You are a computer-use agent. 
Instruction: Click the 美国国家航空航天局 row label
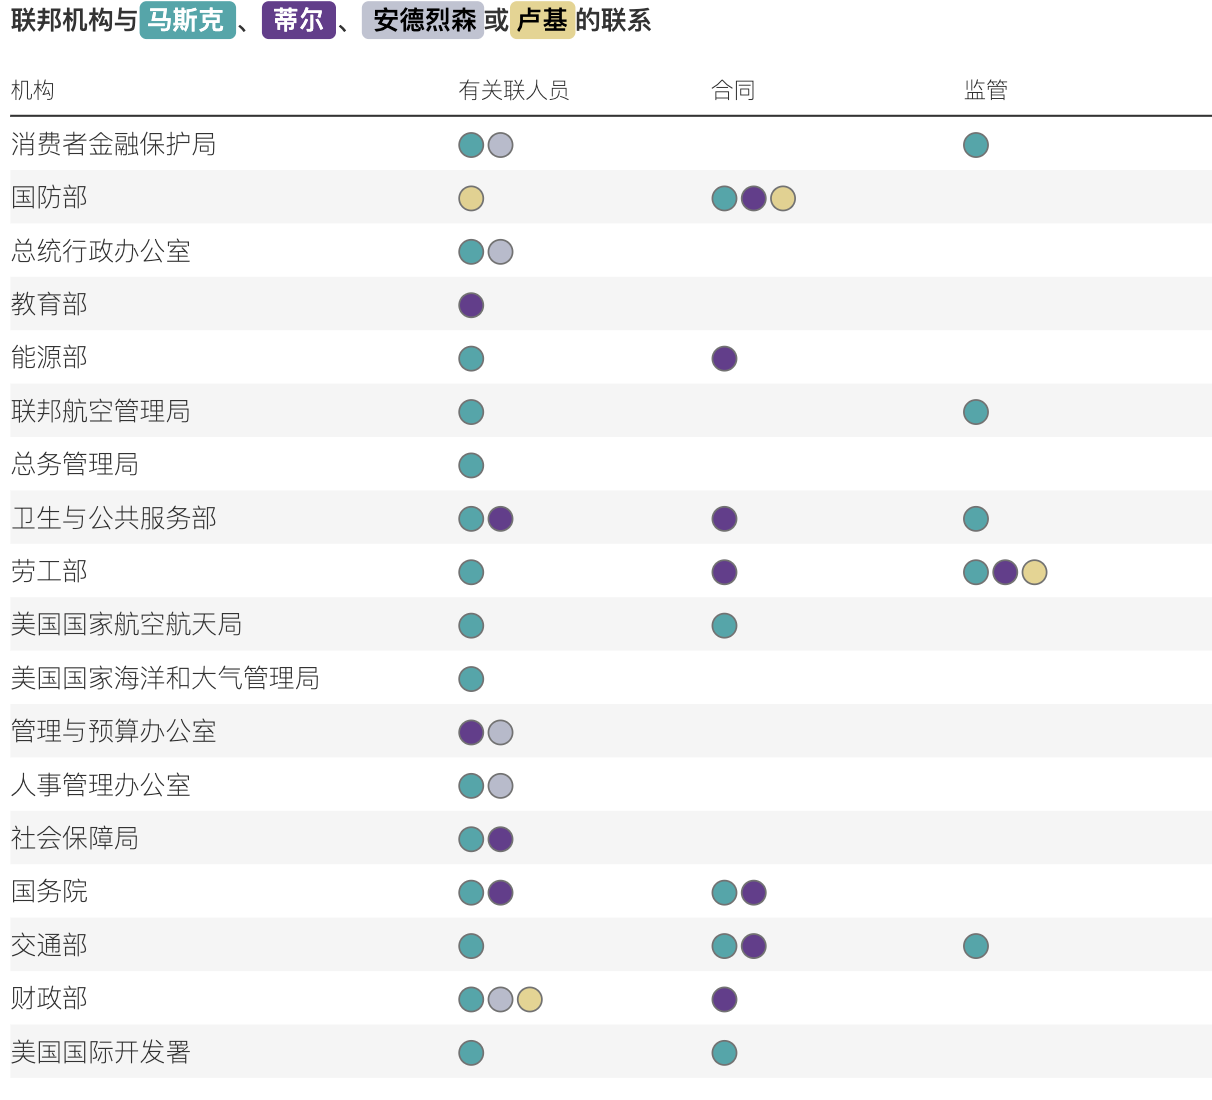pyautogui.click(x=126, y=625)
